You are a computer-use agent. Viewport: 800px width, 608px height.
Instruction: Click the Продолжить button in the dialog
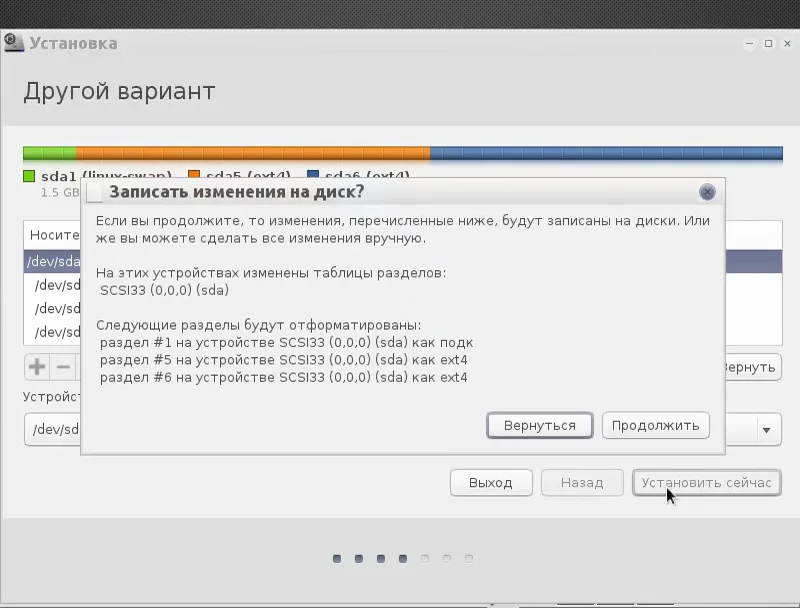pyautogui.click(x=656, y=425)
